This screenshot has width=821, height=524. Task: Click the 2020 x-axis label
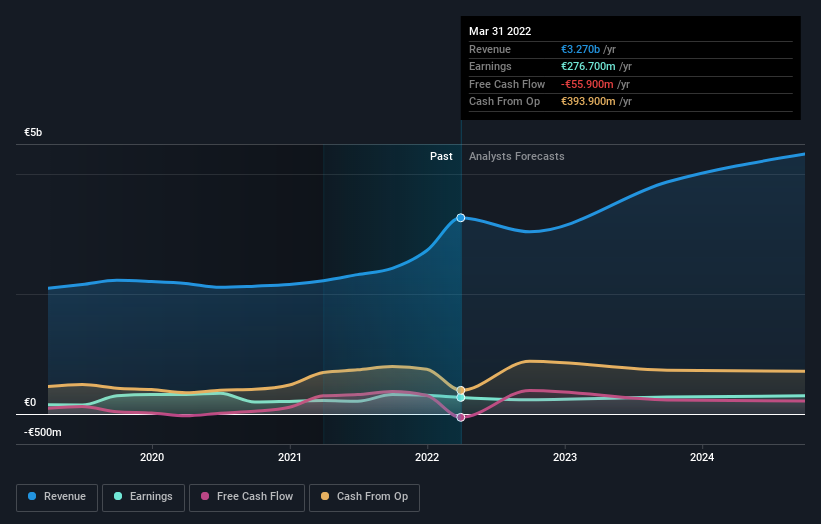[152, 458]
